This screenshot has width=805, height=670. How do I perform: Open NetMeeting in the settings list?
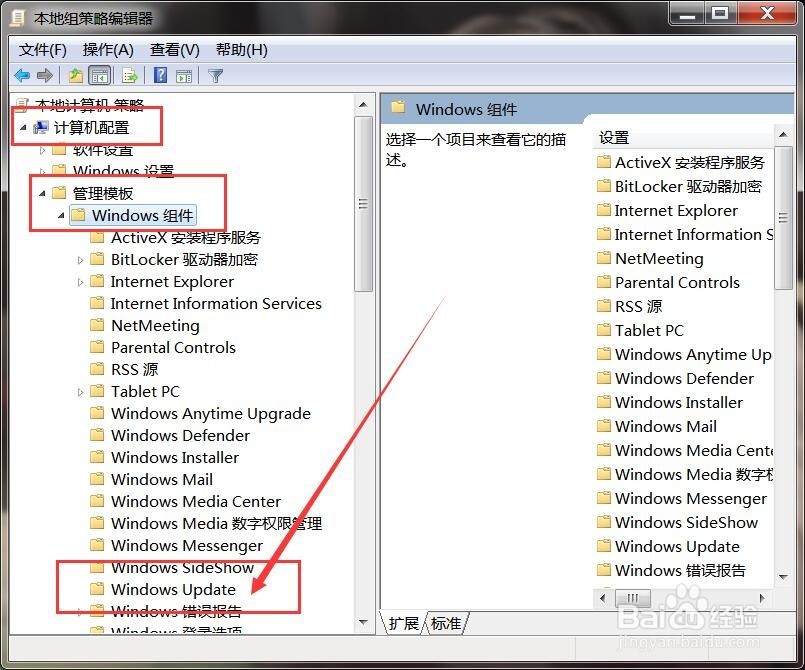point(659,258)
